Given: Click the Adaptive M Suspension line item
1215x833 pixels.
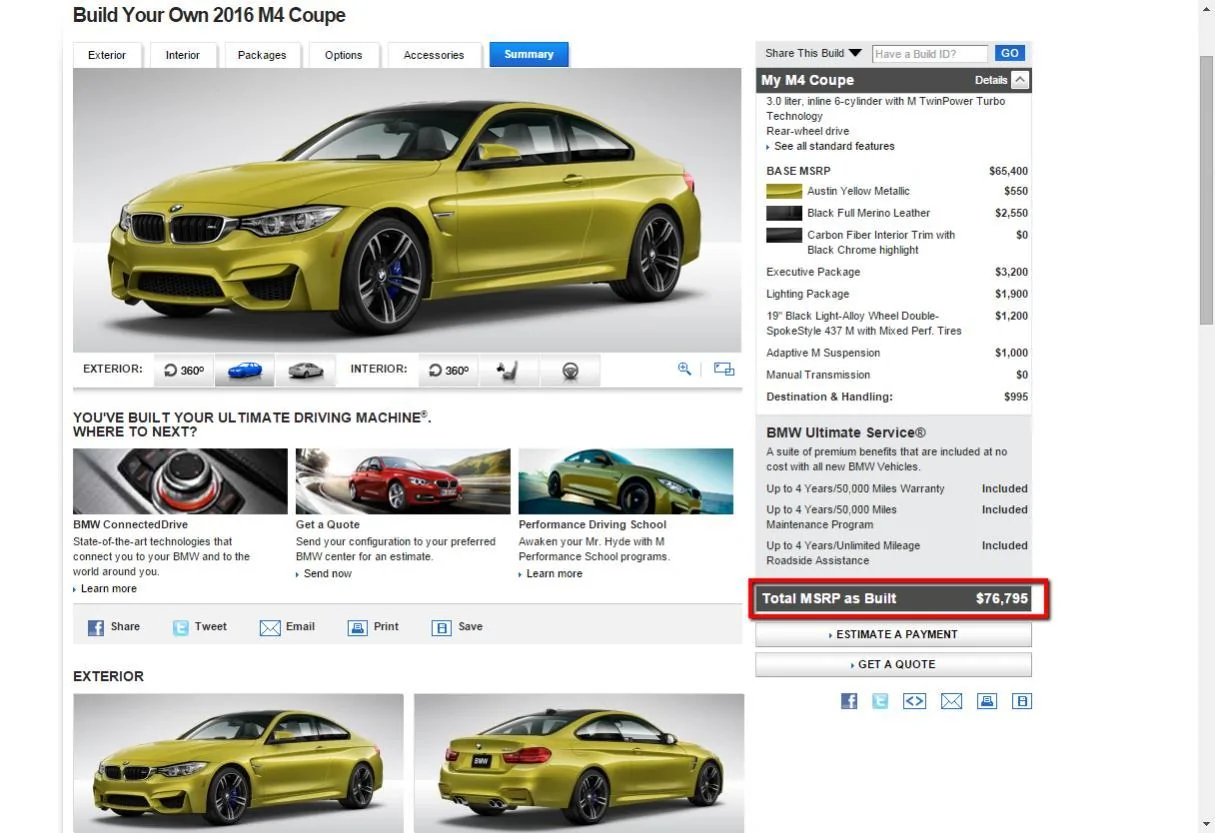Looking at the screenshot, I should click(897, 353).
